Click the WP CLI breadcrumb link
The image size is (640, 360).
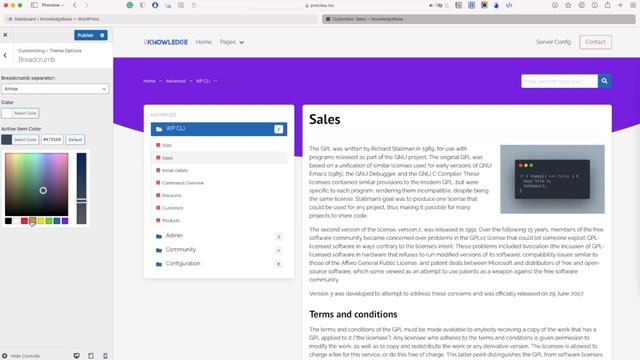click(x=203, y=81)
